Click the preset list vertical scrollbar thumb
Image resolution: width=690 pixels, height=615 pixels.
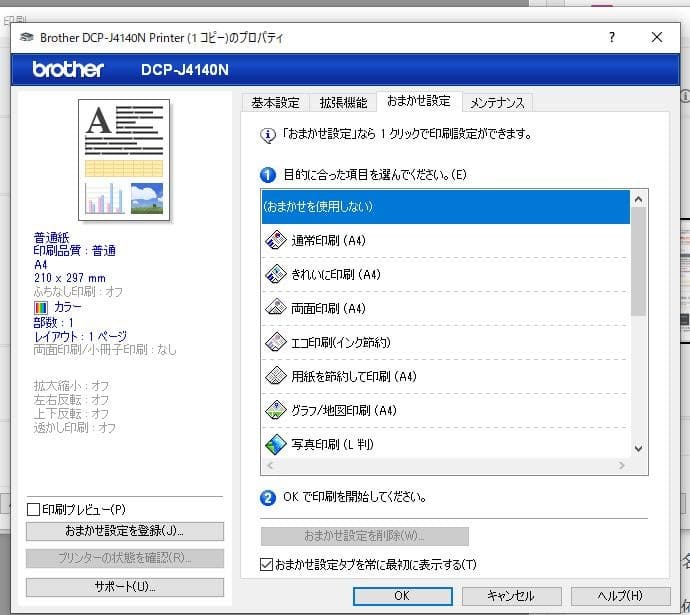(639, 261)
